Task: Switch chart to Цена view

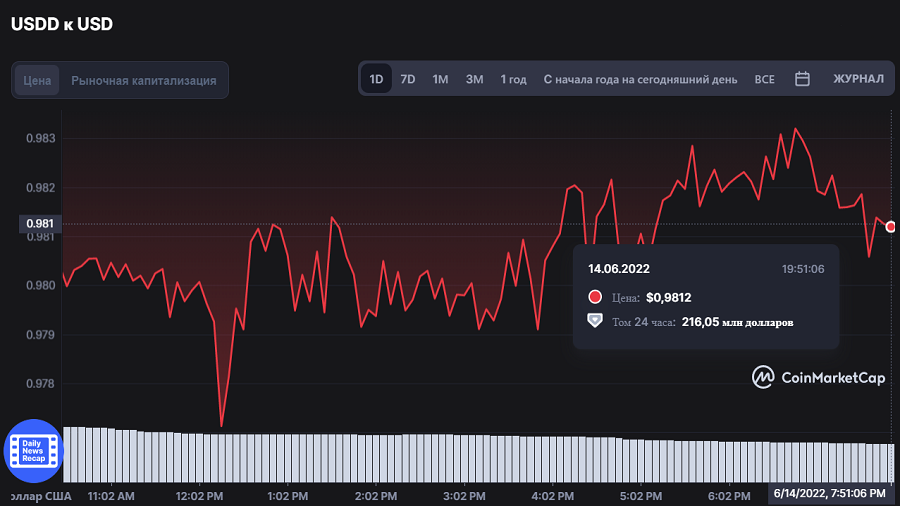Action: 37,80
